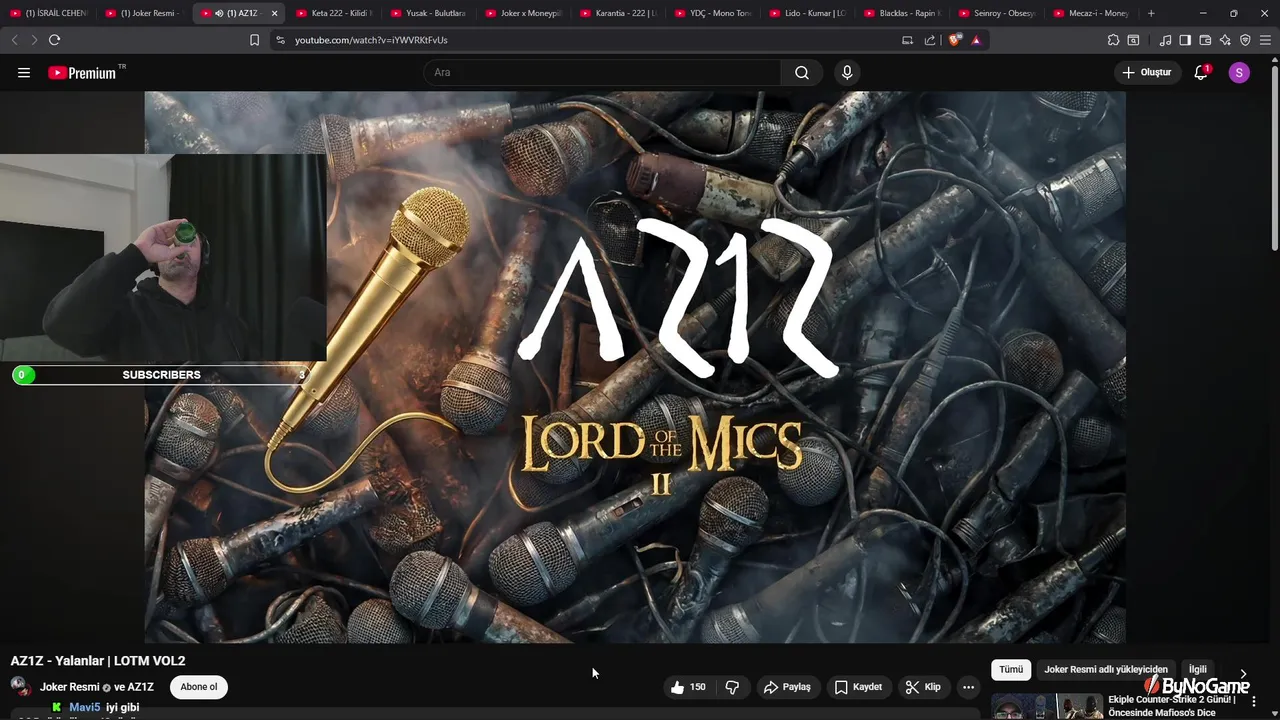Screen dimensions: 1280x720
Task: Open the toolbar search-tabs window icon
Action: click(1133, 40)
